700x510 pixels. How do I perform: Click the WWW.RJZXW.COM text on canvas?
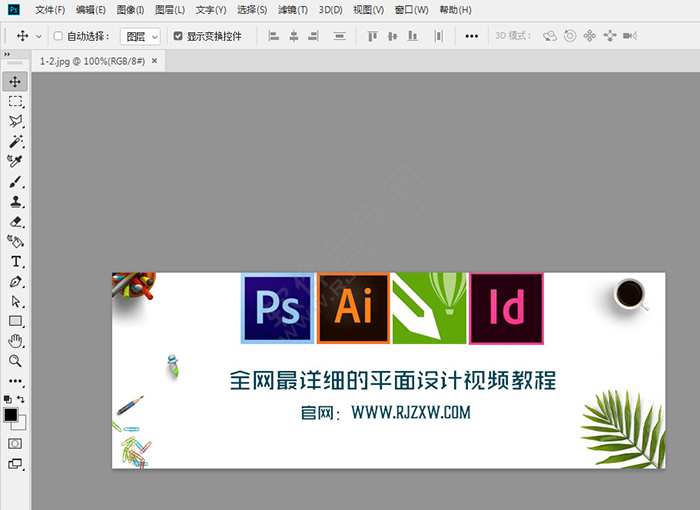point(411,412)
